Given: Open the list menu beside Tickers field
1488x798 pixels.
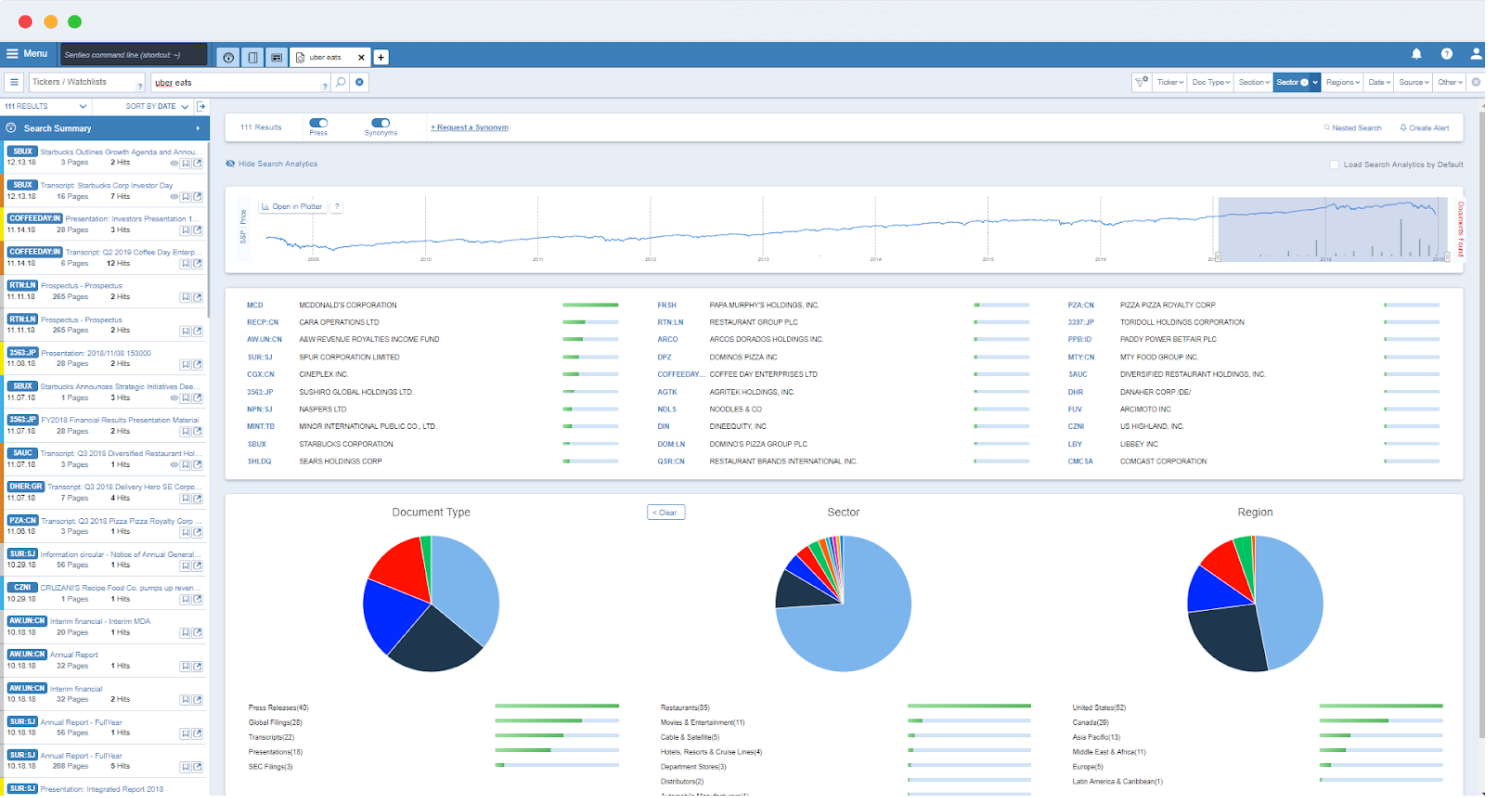Looking at the screenshot, I should tap(15, 82).
